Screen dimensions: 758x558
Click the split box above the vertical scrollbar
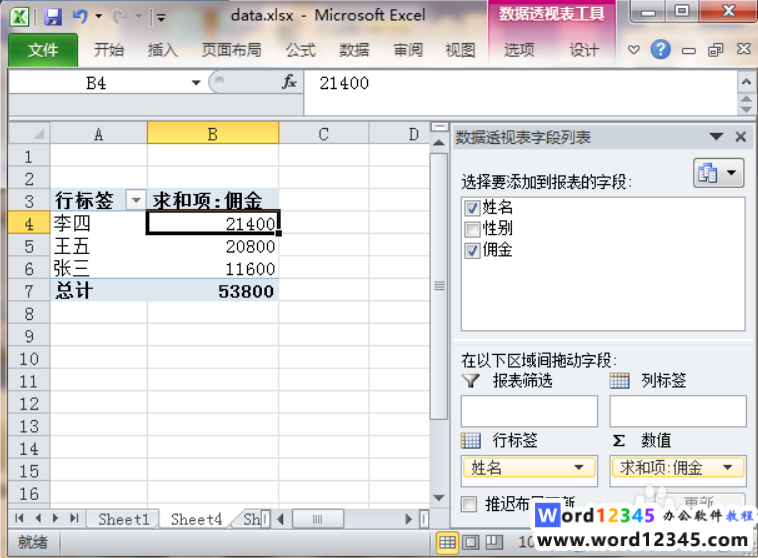439,127
